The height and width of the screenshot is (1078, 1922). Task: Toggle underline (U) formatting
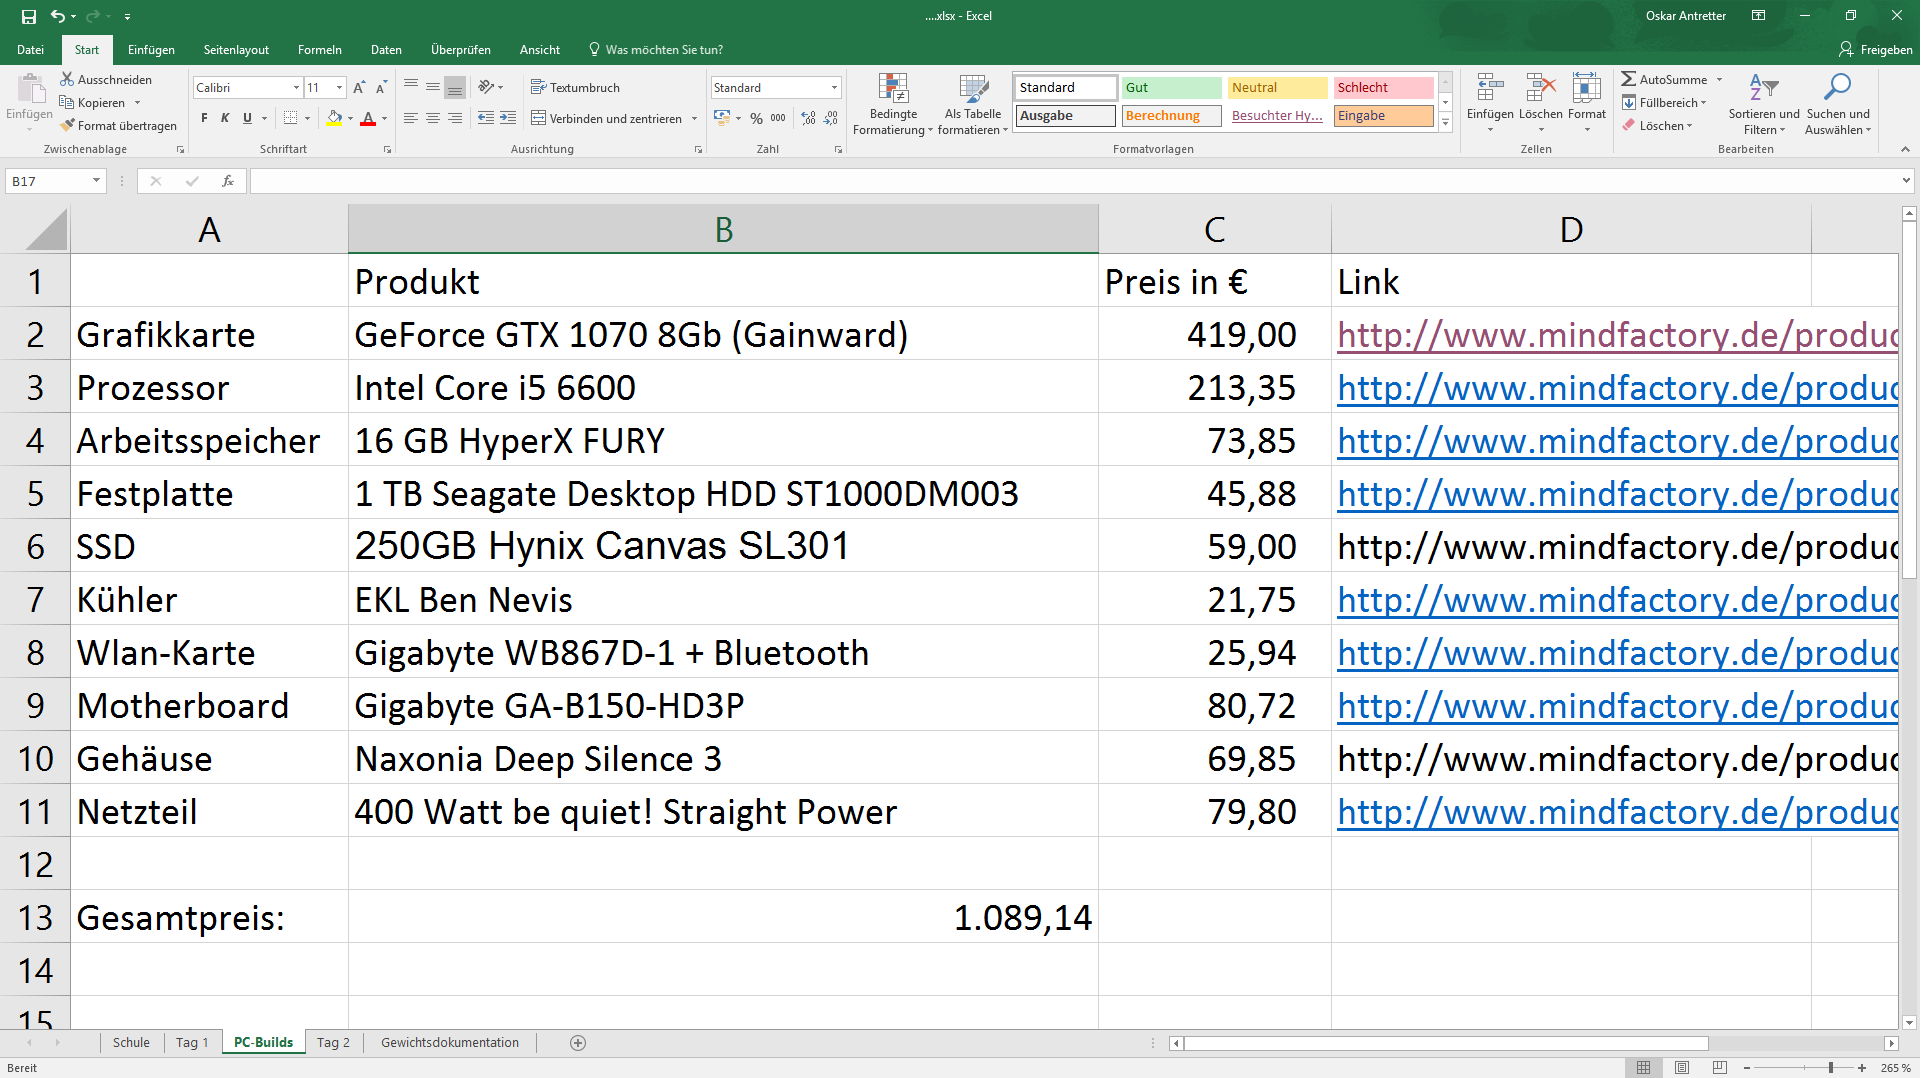coord(247,118)
